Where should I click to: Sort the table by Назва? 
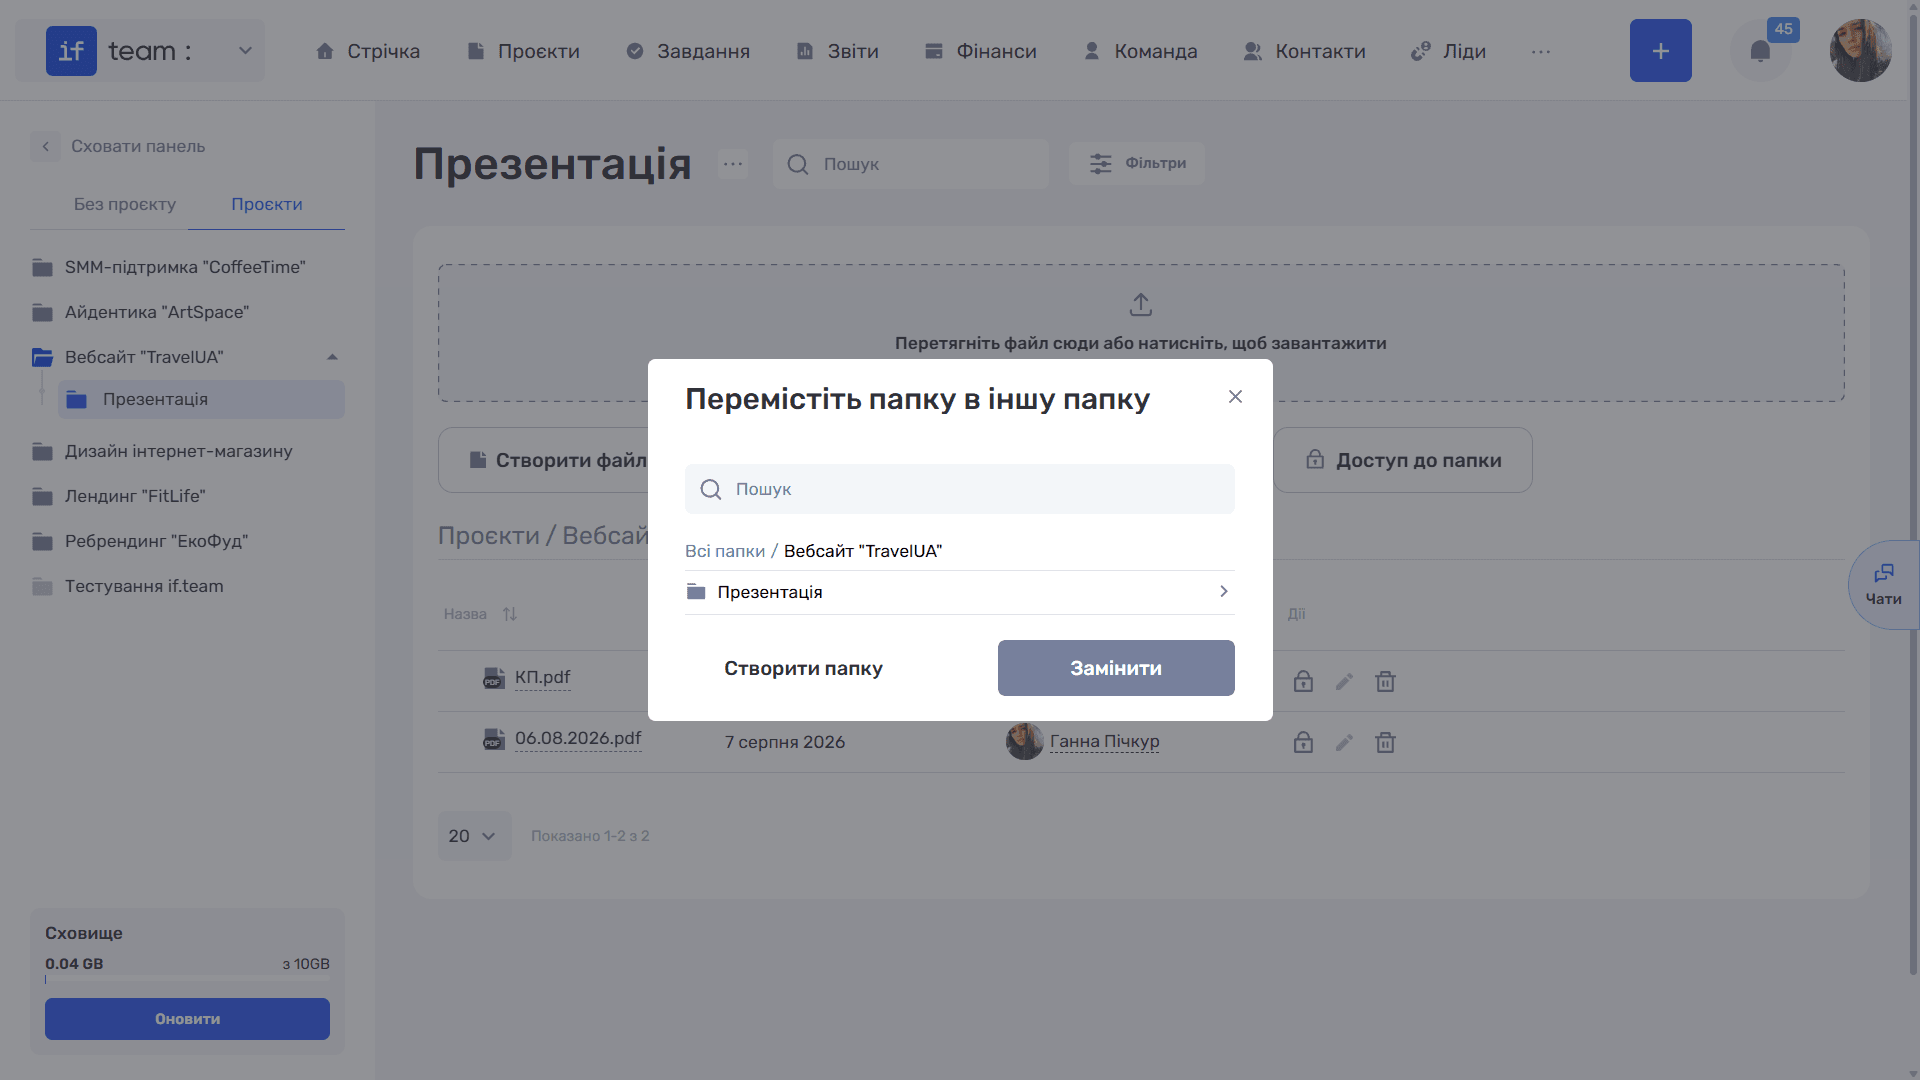510,614
